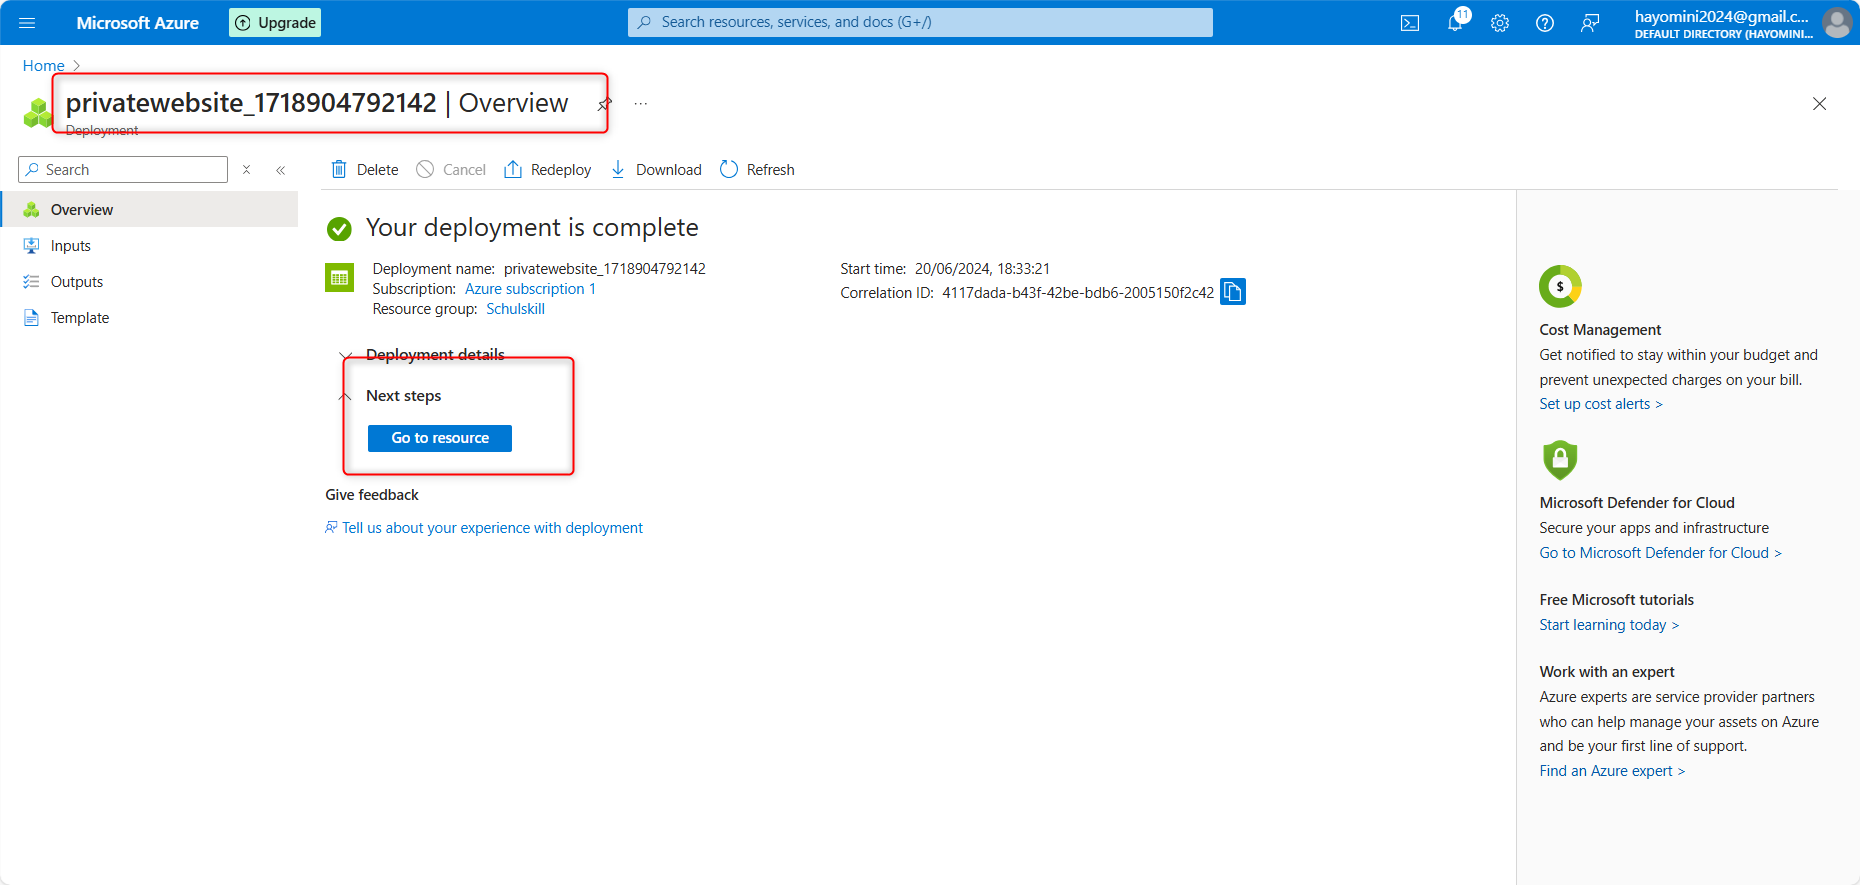This screenshot has height=885, width=1860.
Task: Open the feedback icon in top bar
Action: pyautogui.click(x=1590, y=23)
